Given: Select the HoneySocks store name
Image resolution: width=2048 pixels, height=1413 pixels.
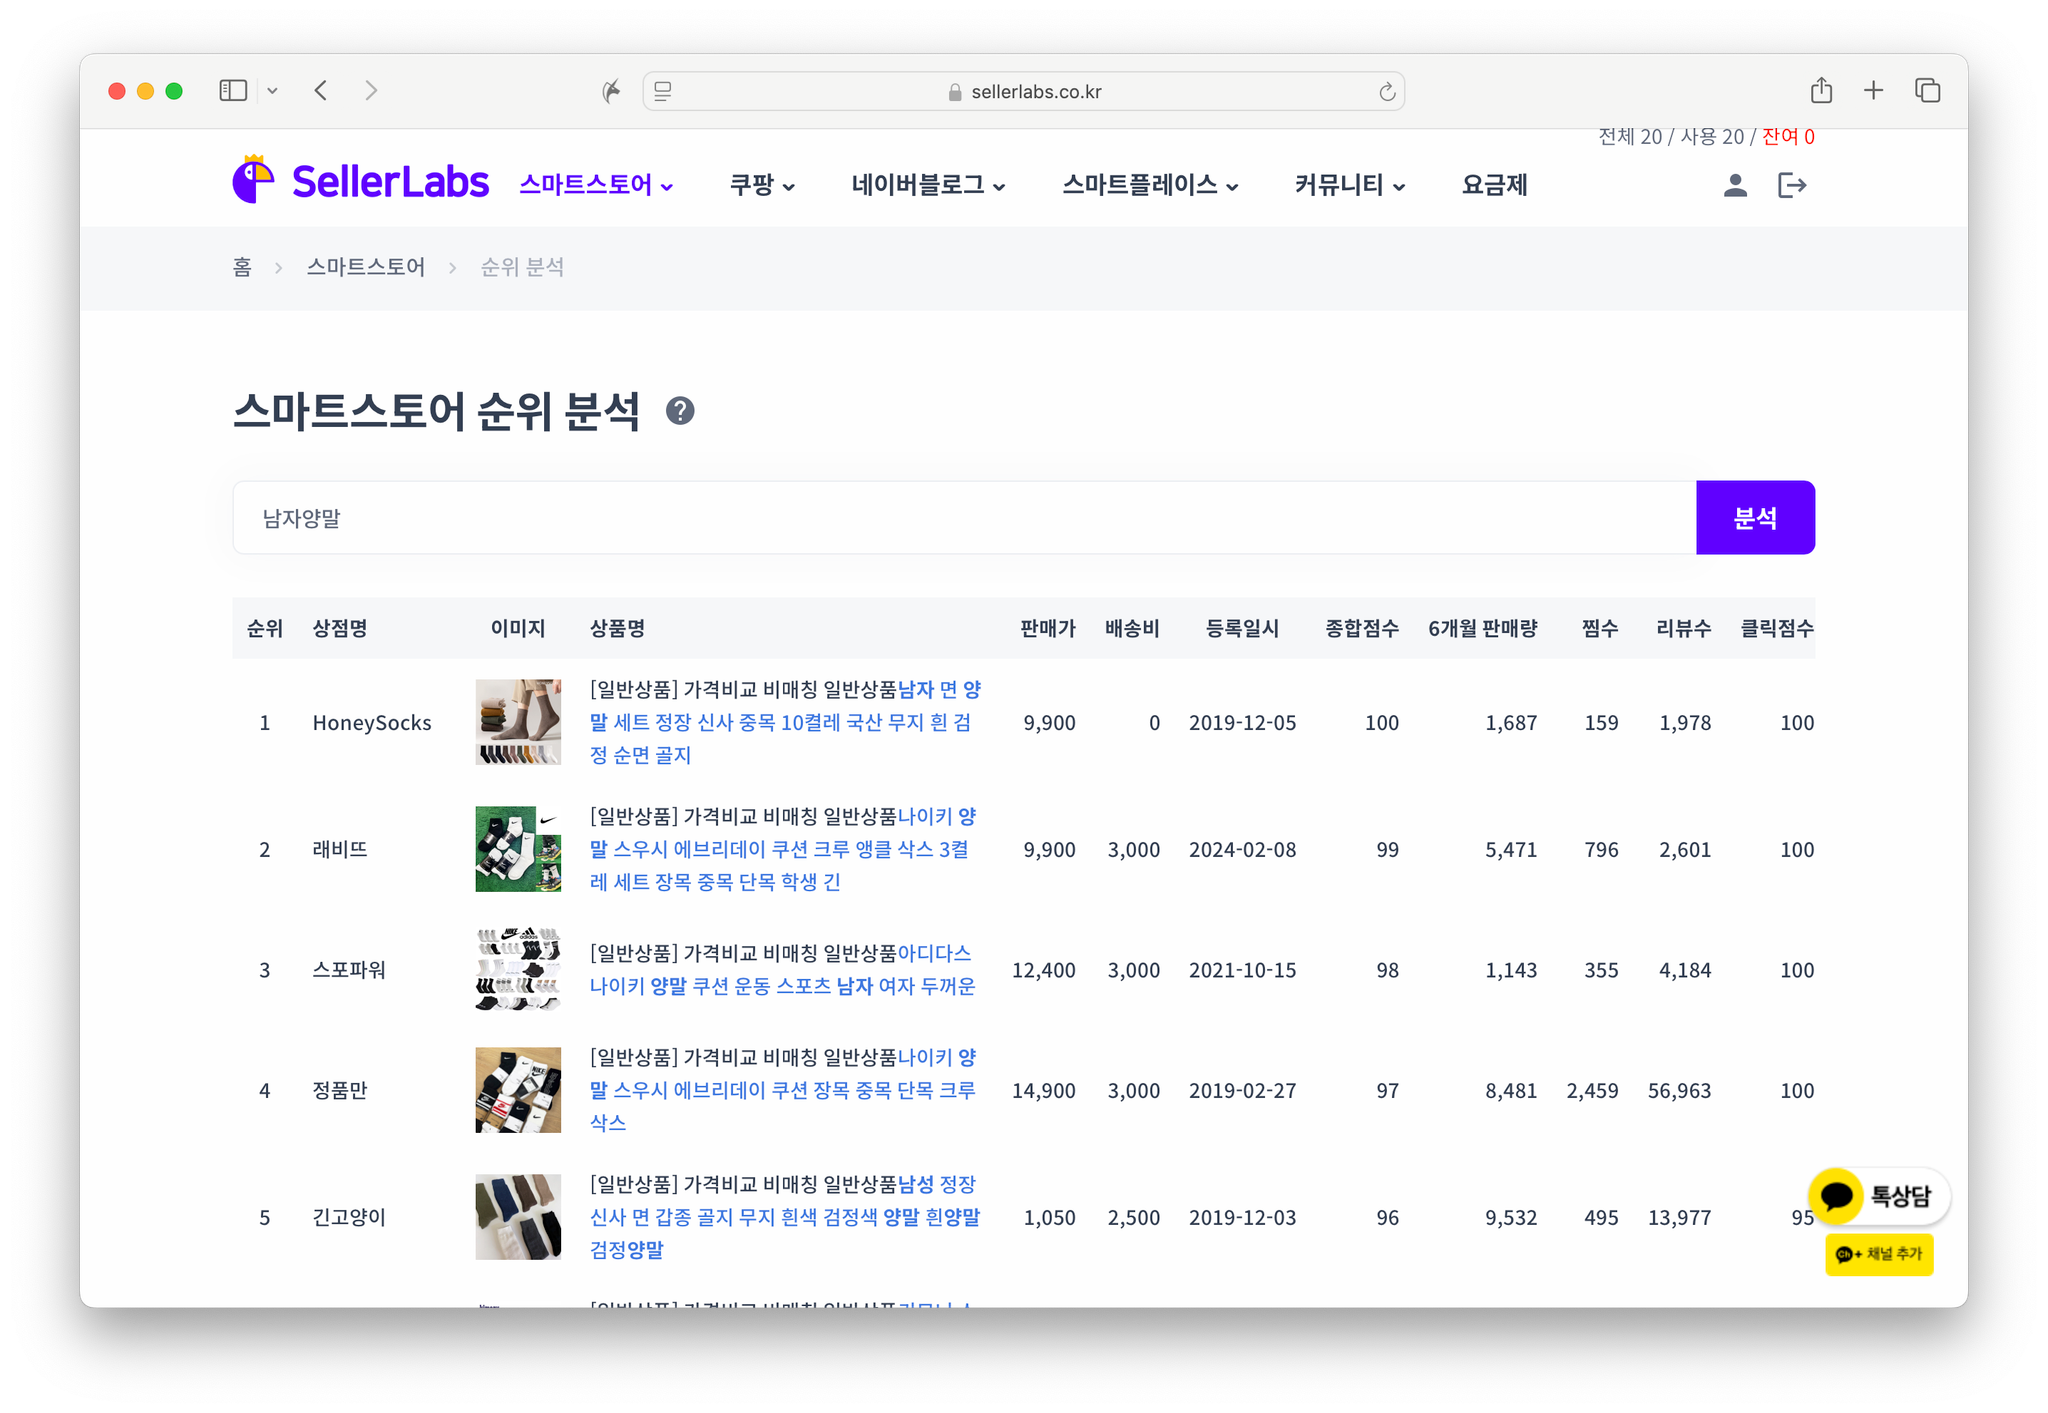Looking at the screenshot, I should pyautogui.click(x=372, y=722).
